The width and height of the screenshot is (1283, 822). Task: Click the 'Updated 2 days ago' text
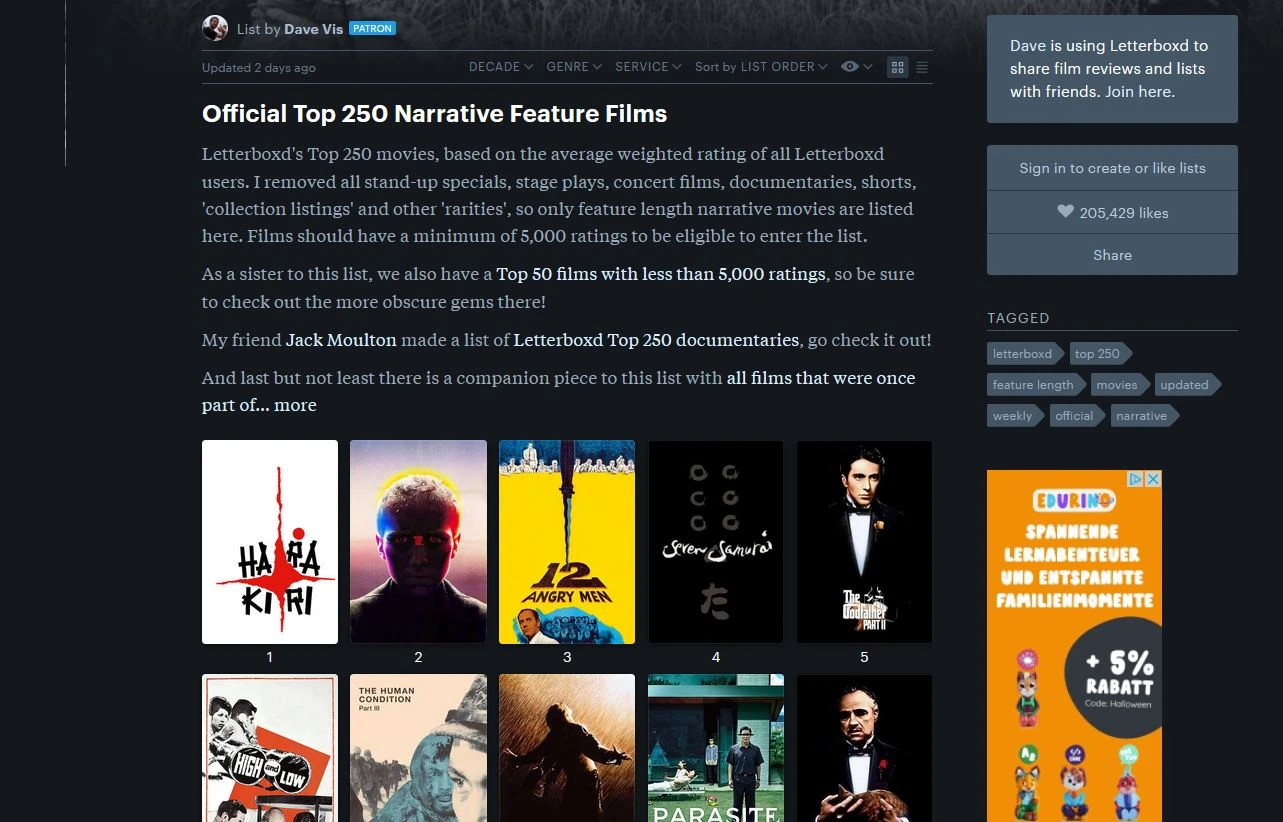click(x=259, y=68)
